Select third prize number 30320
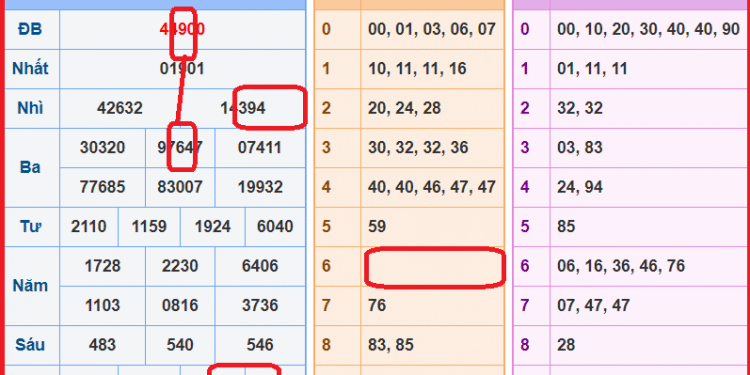The width and height of the screenshot is (750, 375). coord(102,148)
